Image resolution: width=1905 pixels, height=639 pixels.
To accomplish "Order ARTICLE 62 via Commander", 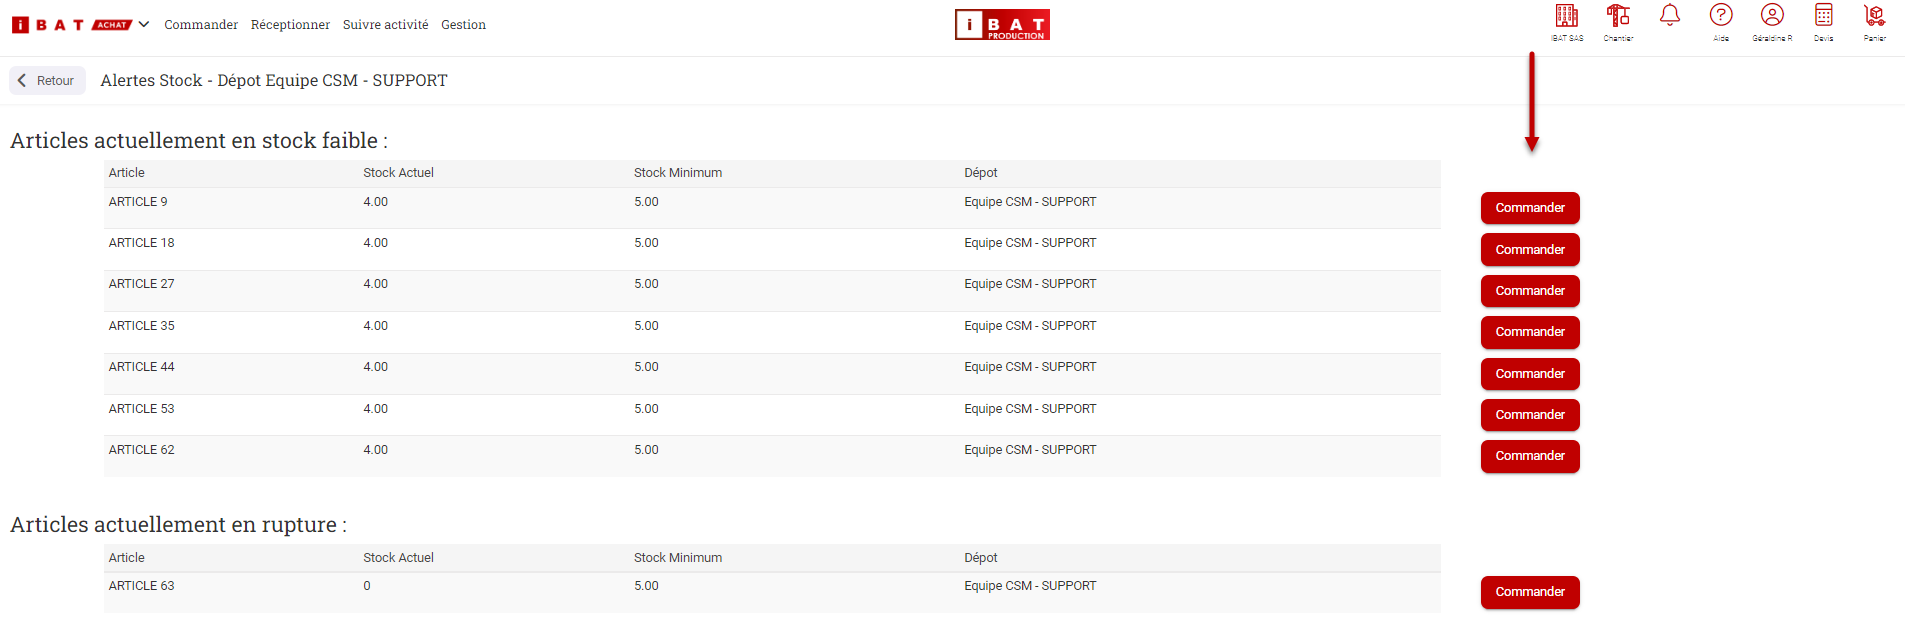I will tap(1529, 456).
